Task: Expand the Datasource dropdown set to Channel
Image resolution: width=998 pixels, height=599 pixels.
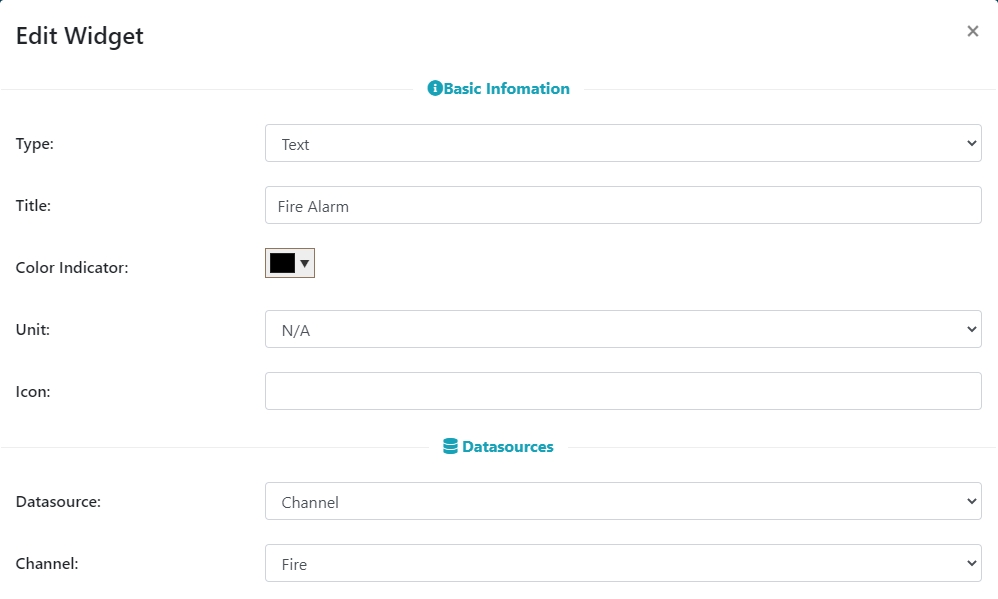Action: point(622,502)
